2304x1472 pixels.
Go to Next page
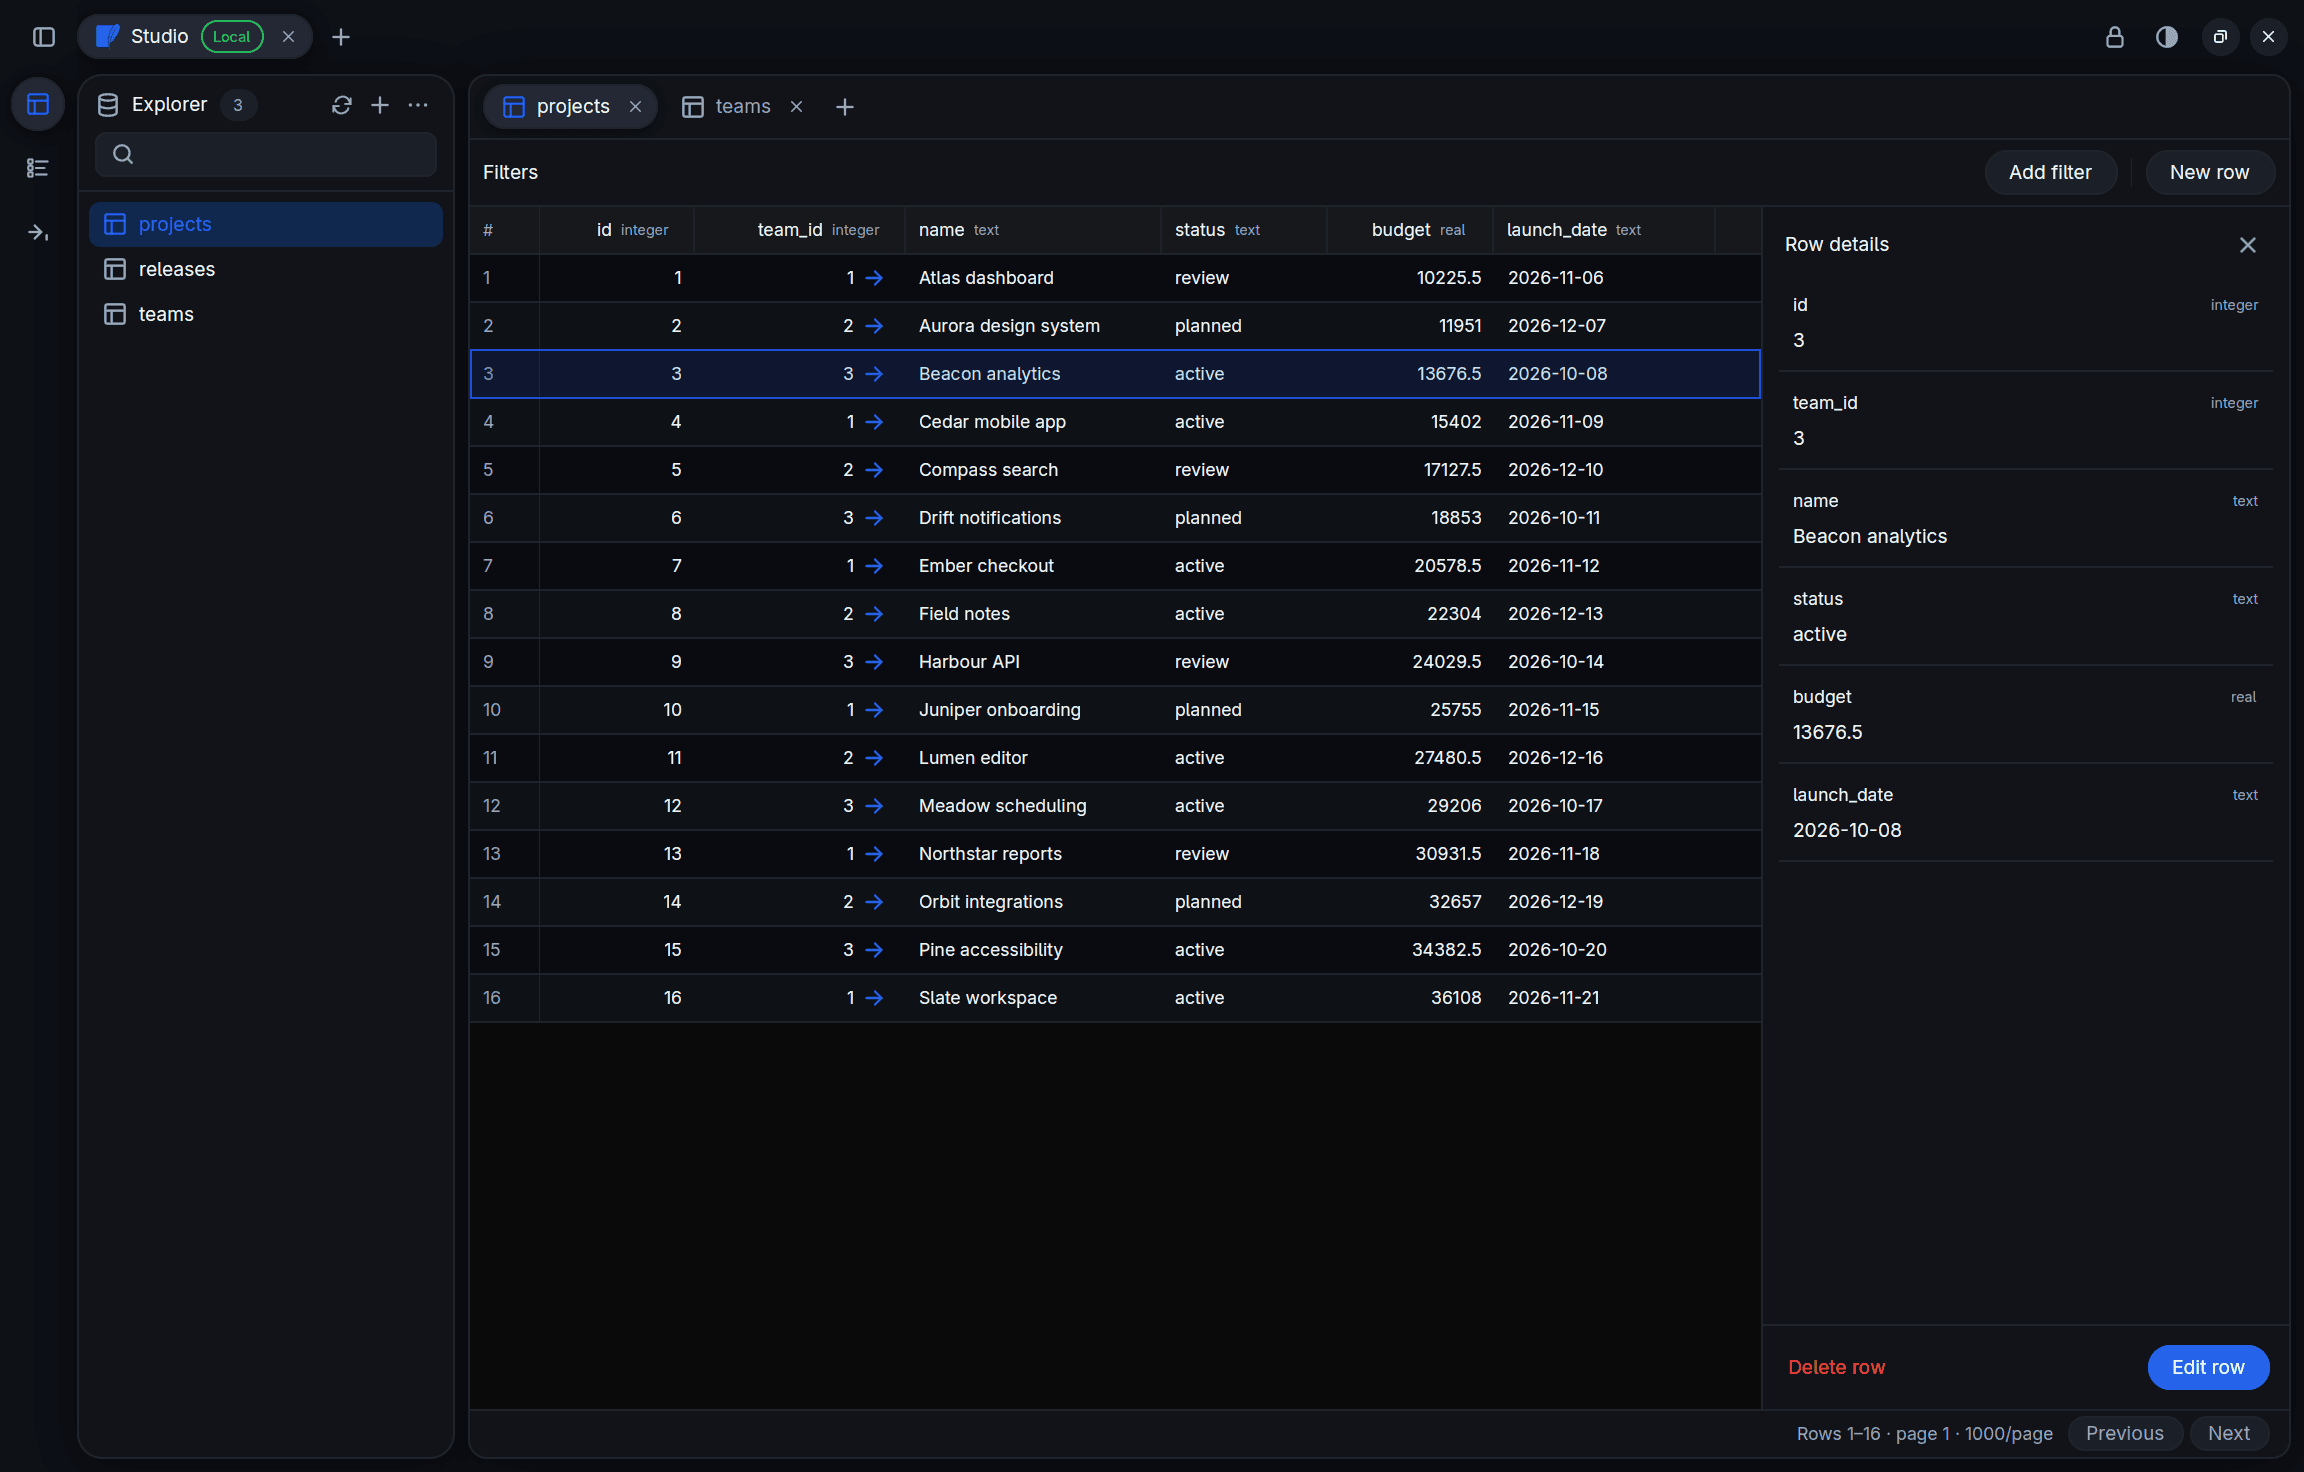(2229, 1433)
